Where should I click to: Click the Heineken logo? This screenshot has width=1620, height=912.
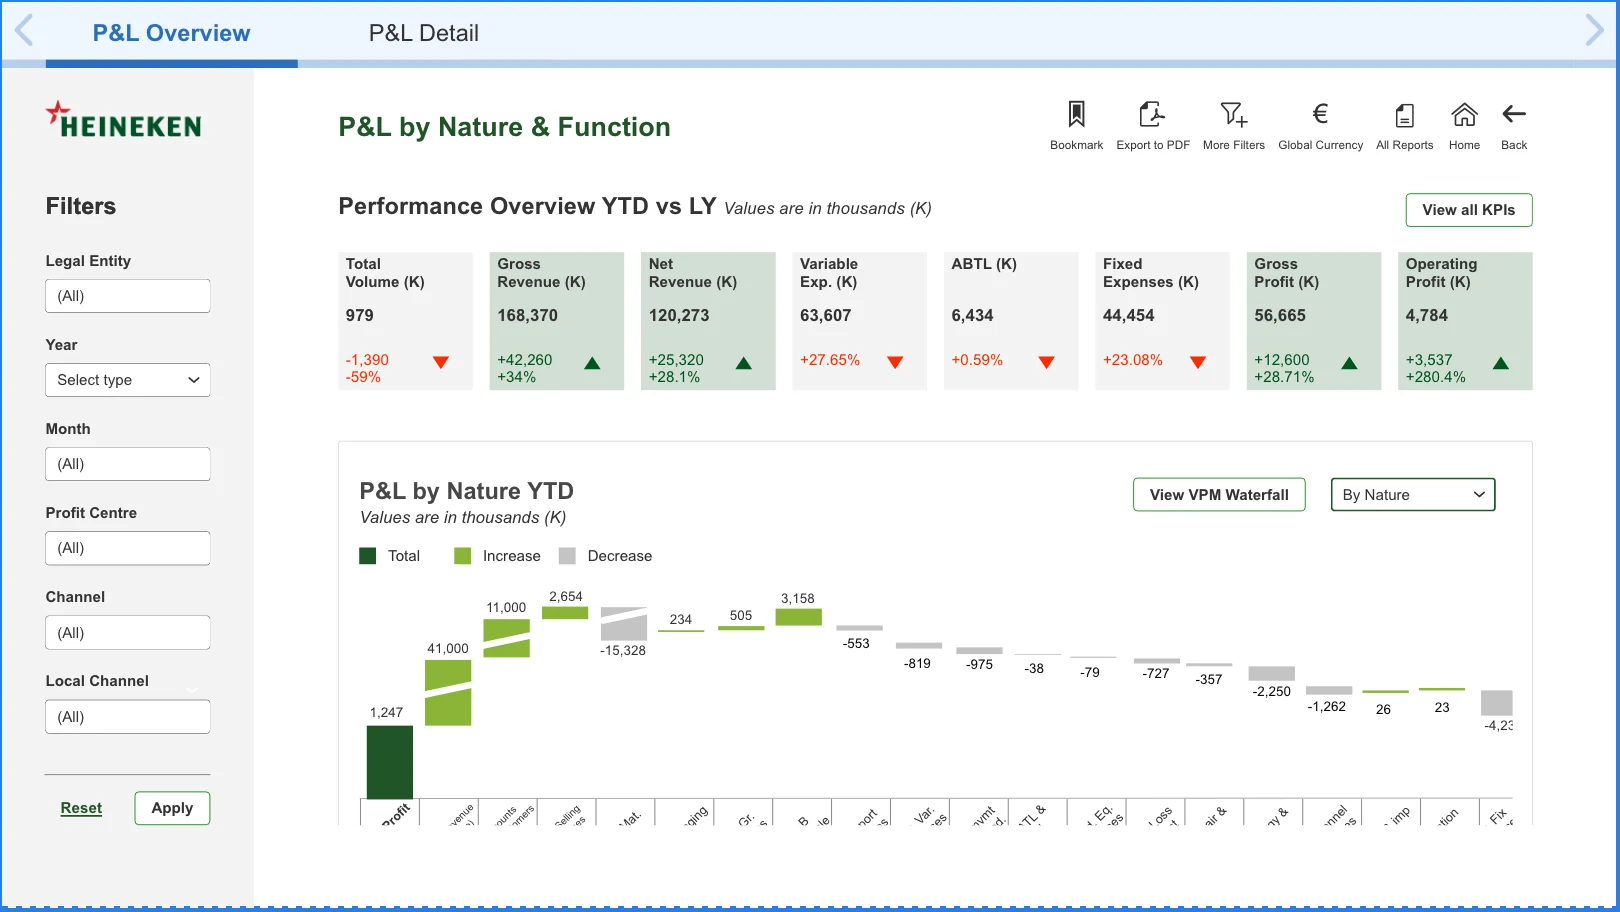coord(123,120)
